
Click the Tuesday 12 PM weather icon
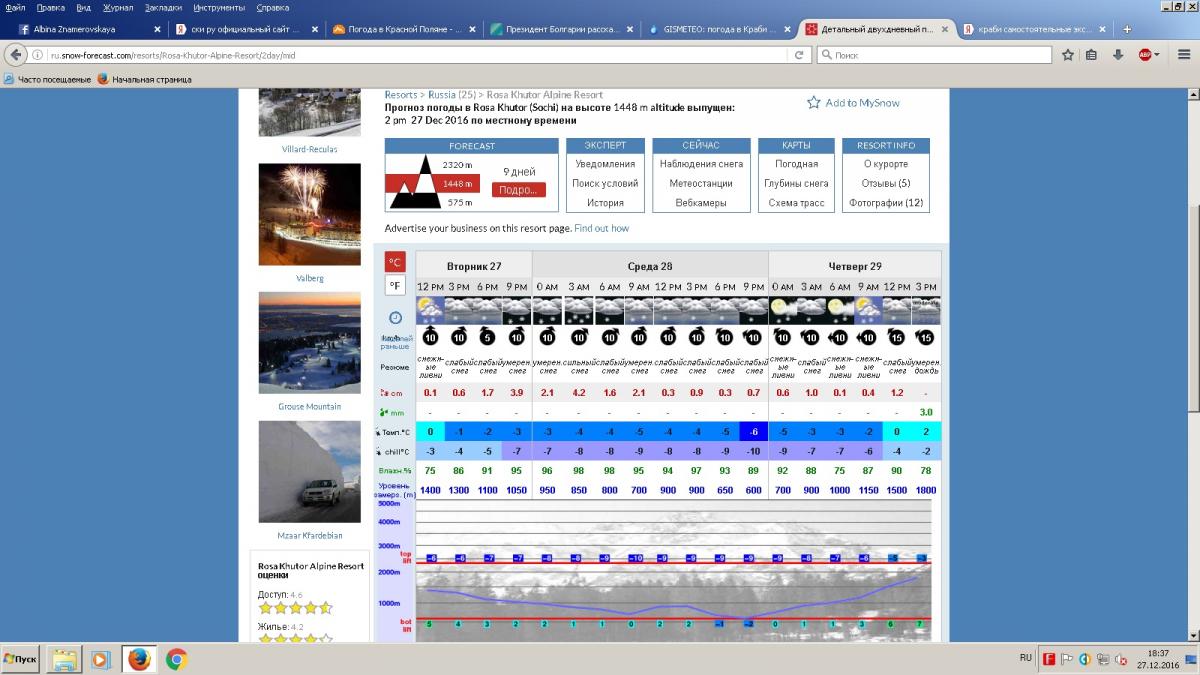coord(430,309)
